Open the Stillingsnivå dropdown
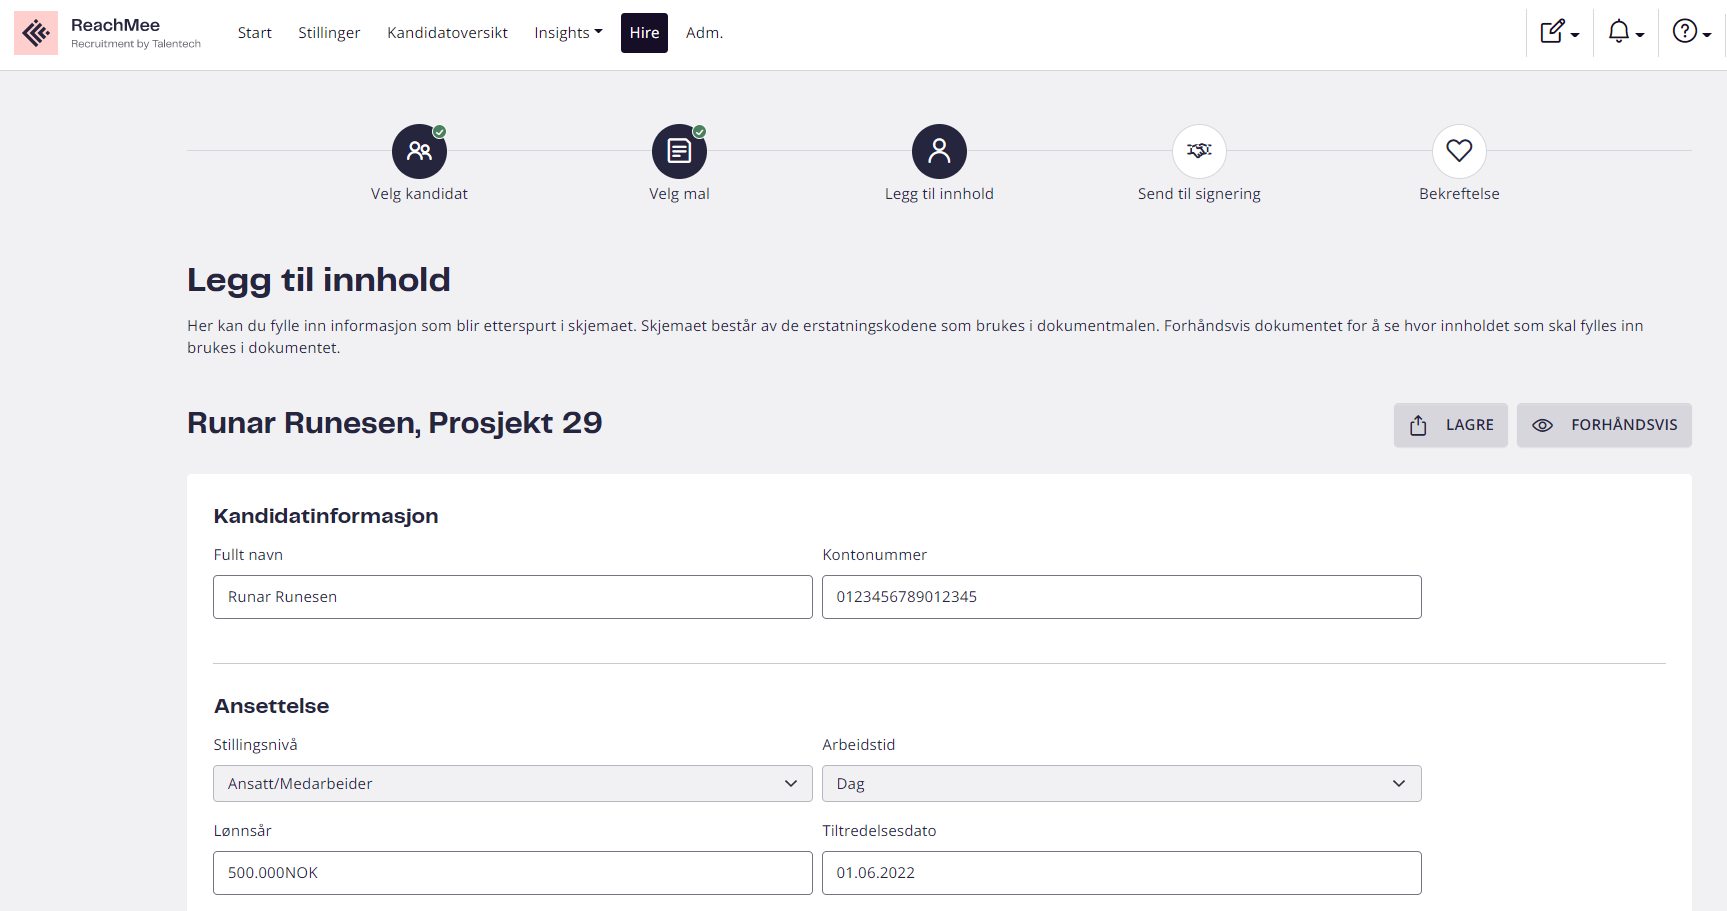Viewport: 1727px width, 911px height. point(513,784)
